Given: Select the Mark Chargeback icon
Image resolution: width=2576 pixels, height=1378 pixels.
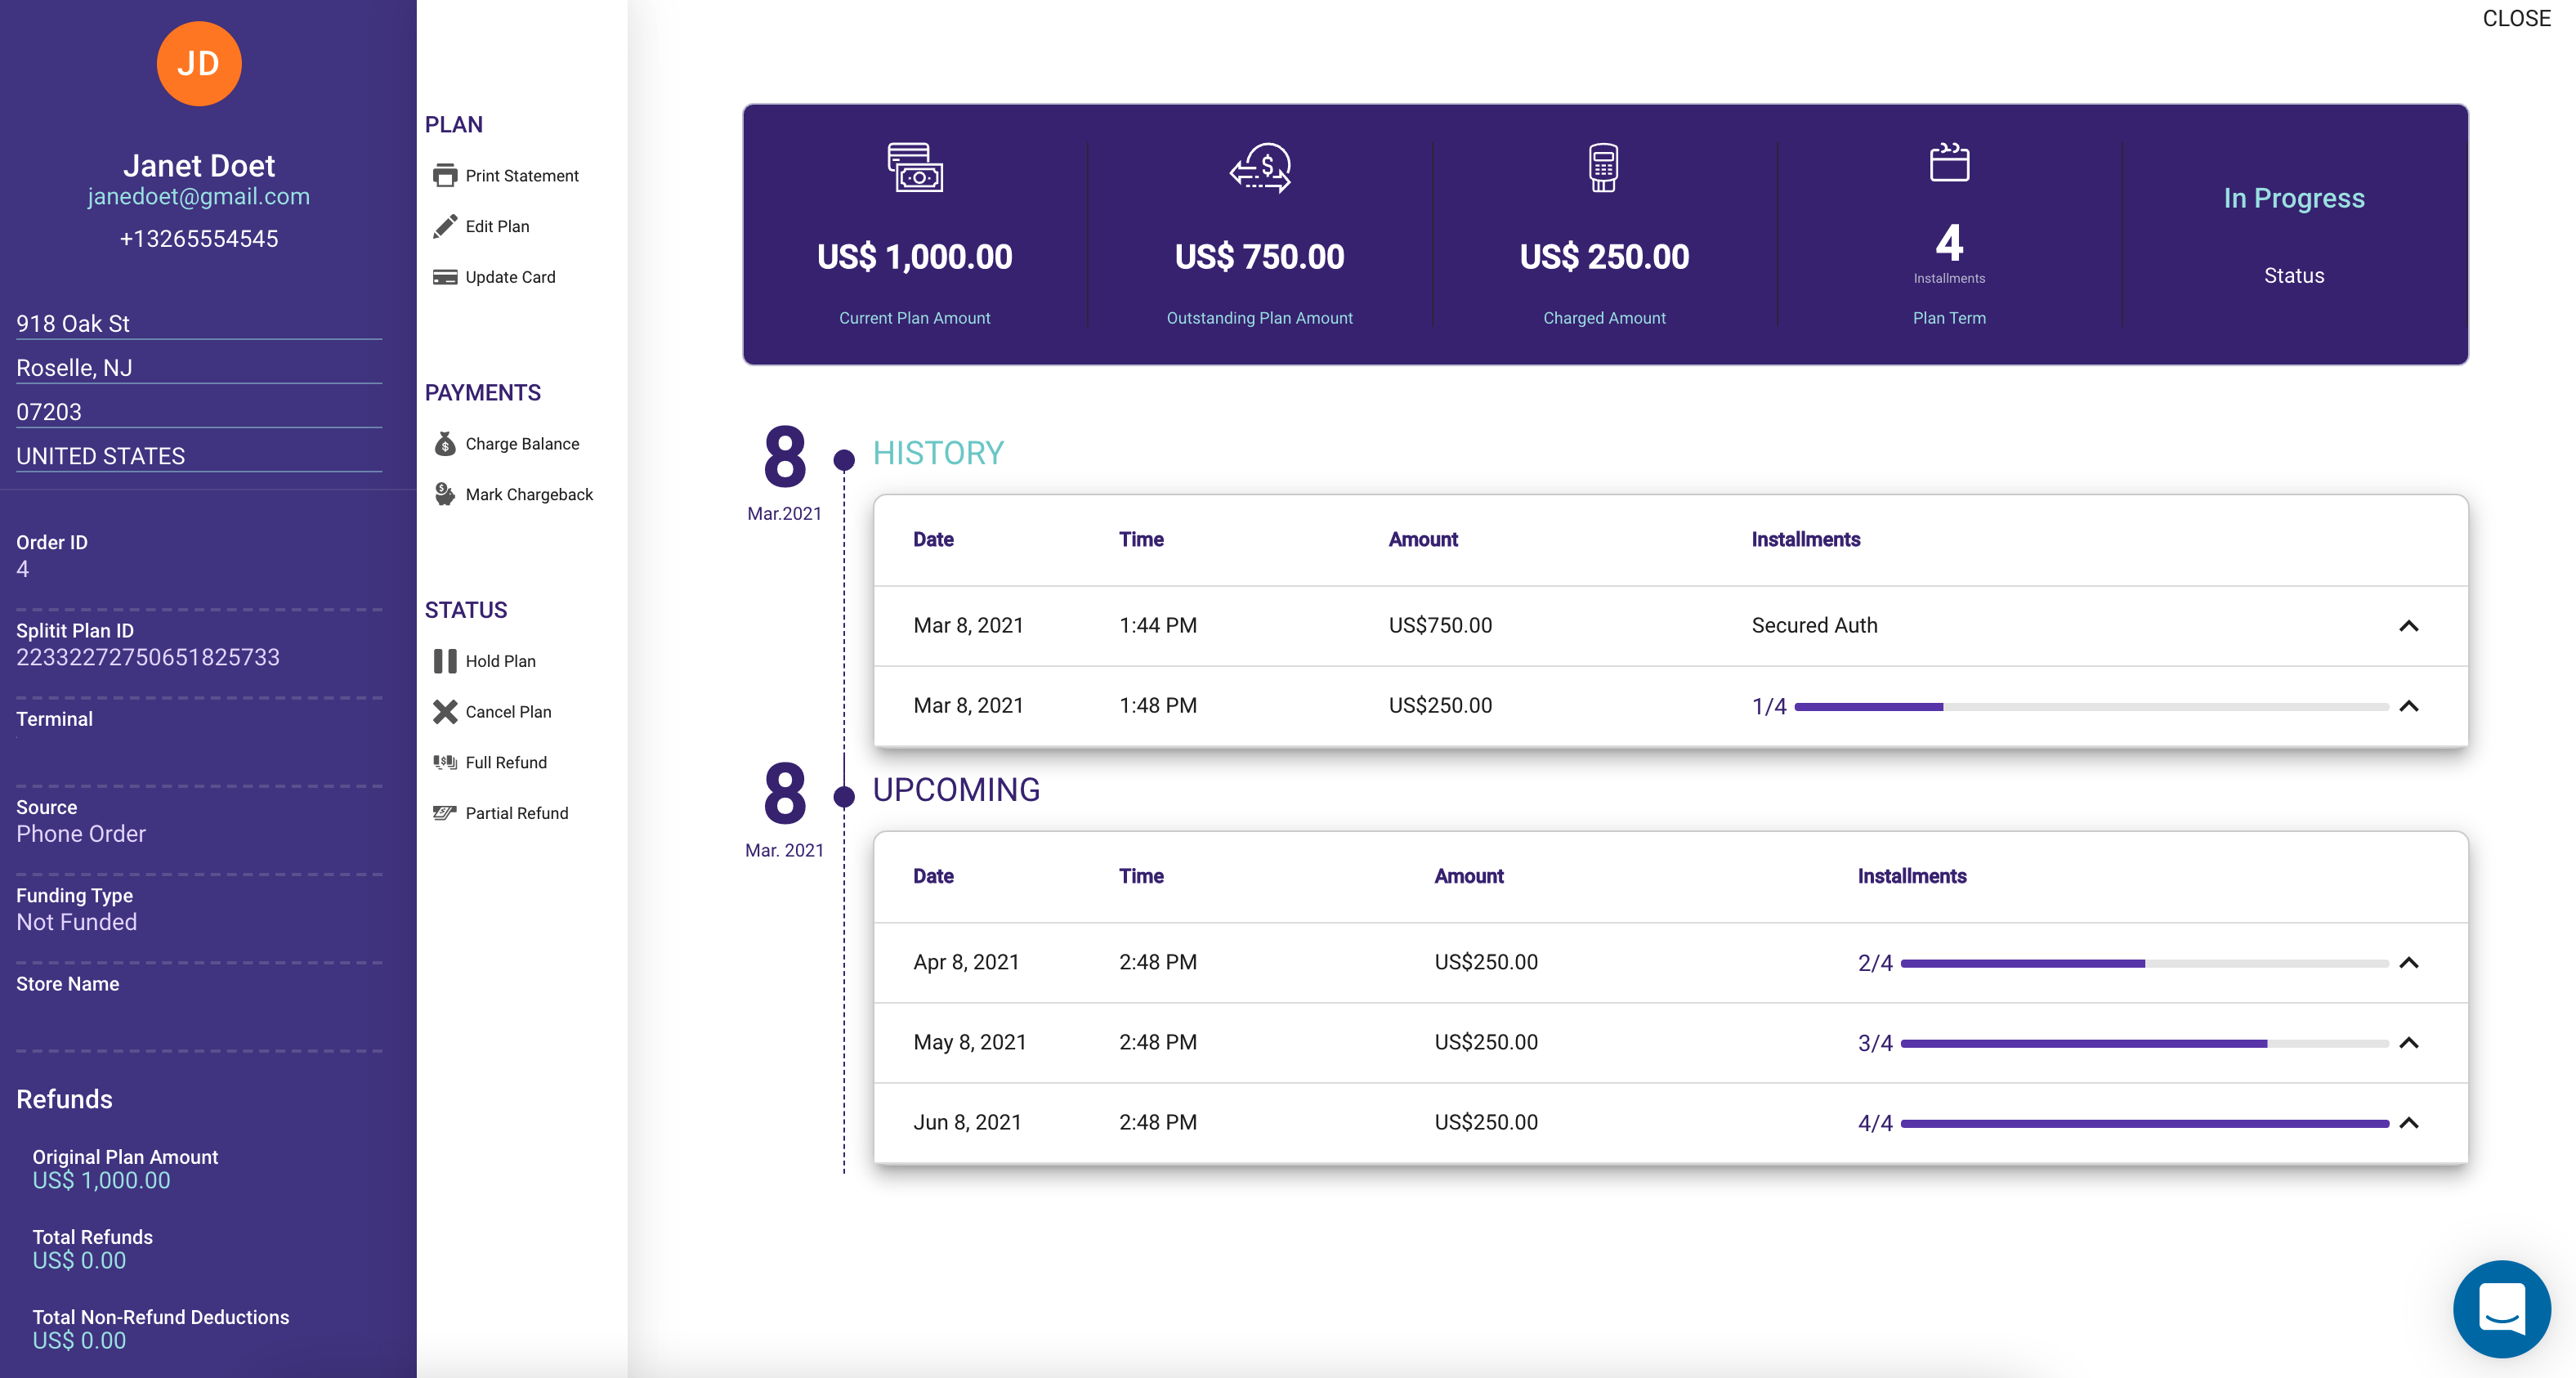Looking at the screenshot, I should click(445, 492).
